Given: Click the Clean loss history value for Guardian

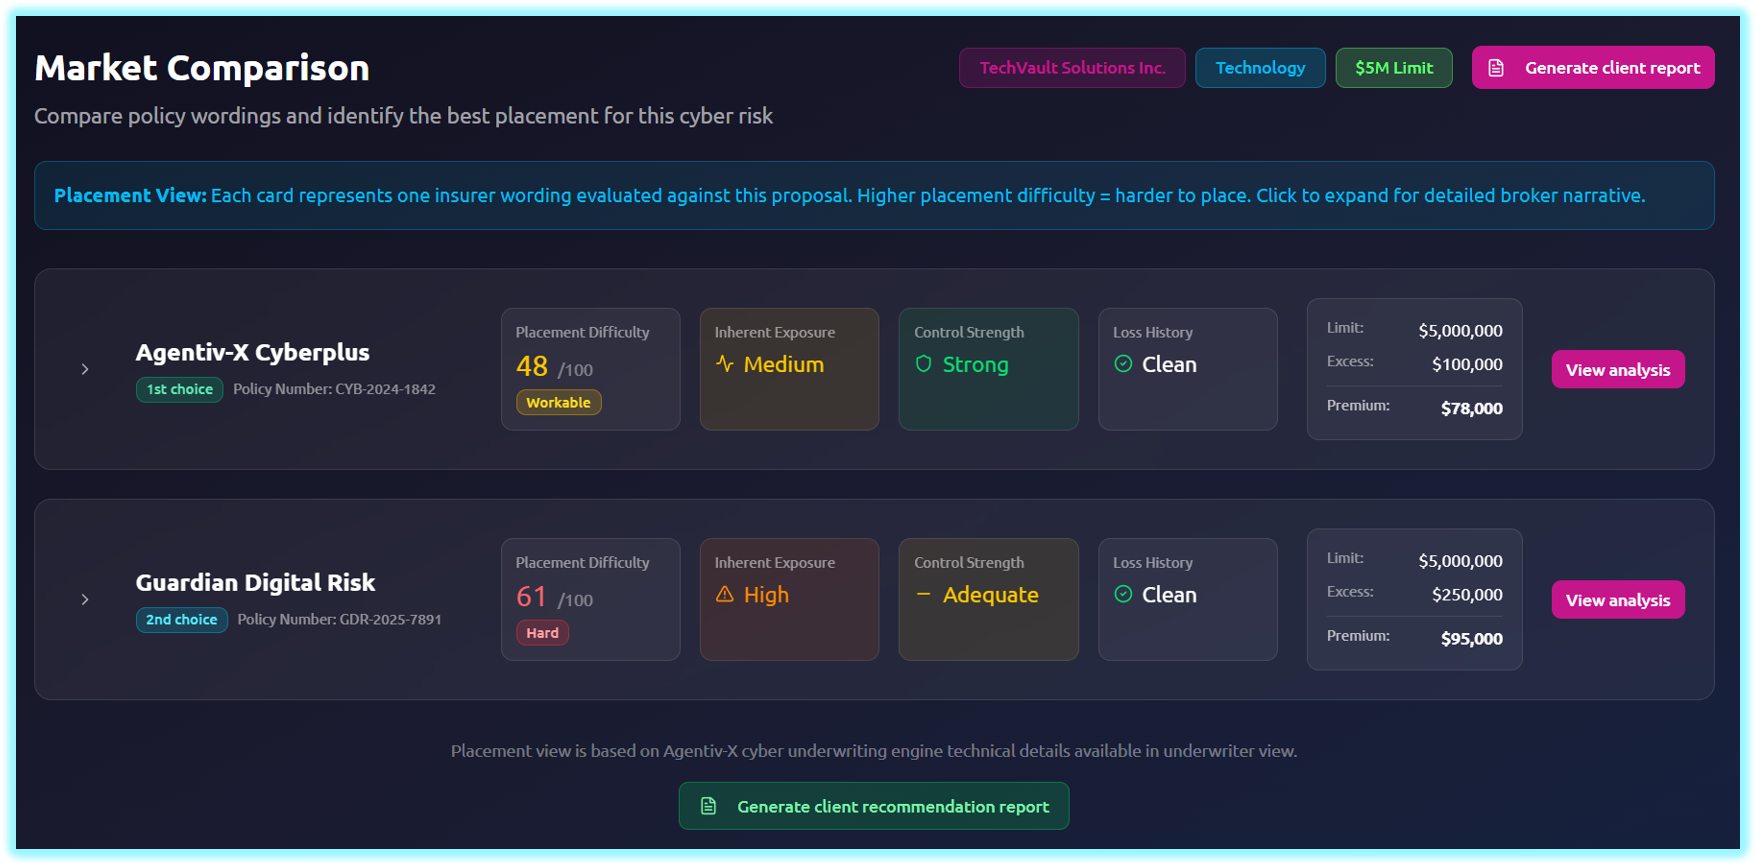Looking at the screenshot, I should 1169,594.
